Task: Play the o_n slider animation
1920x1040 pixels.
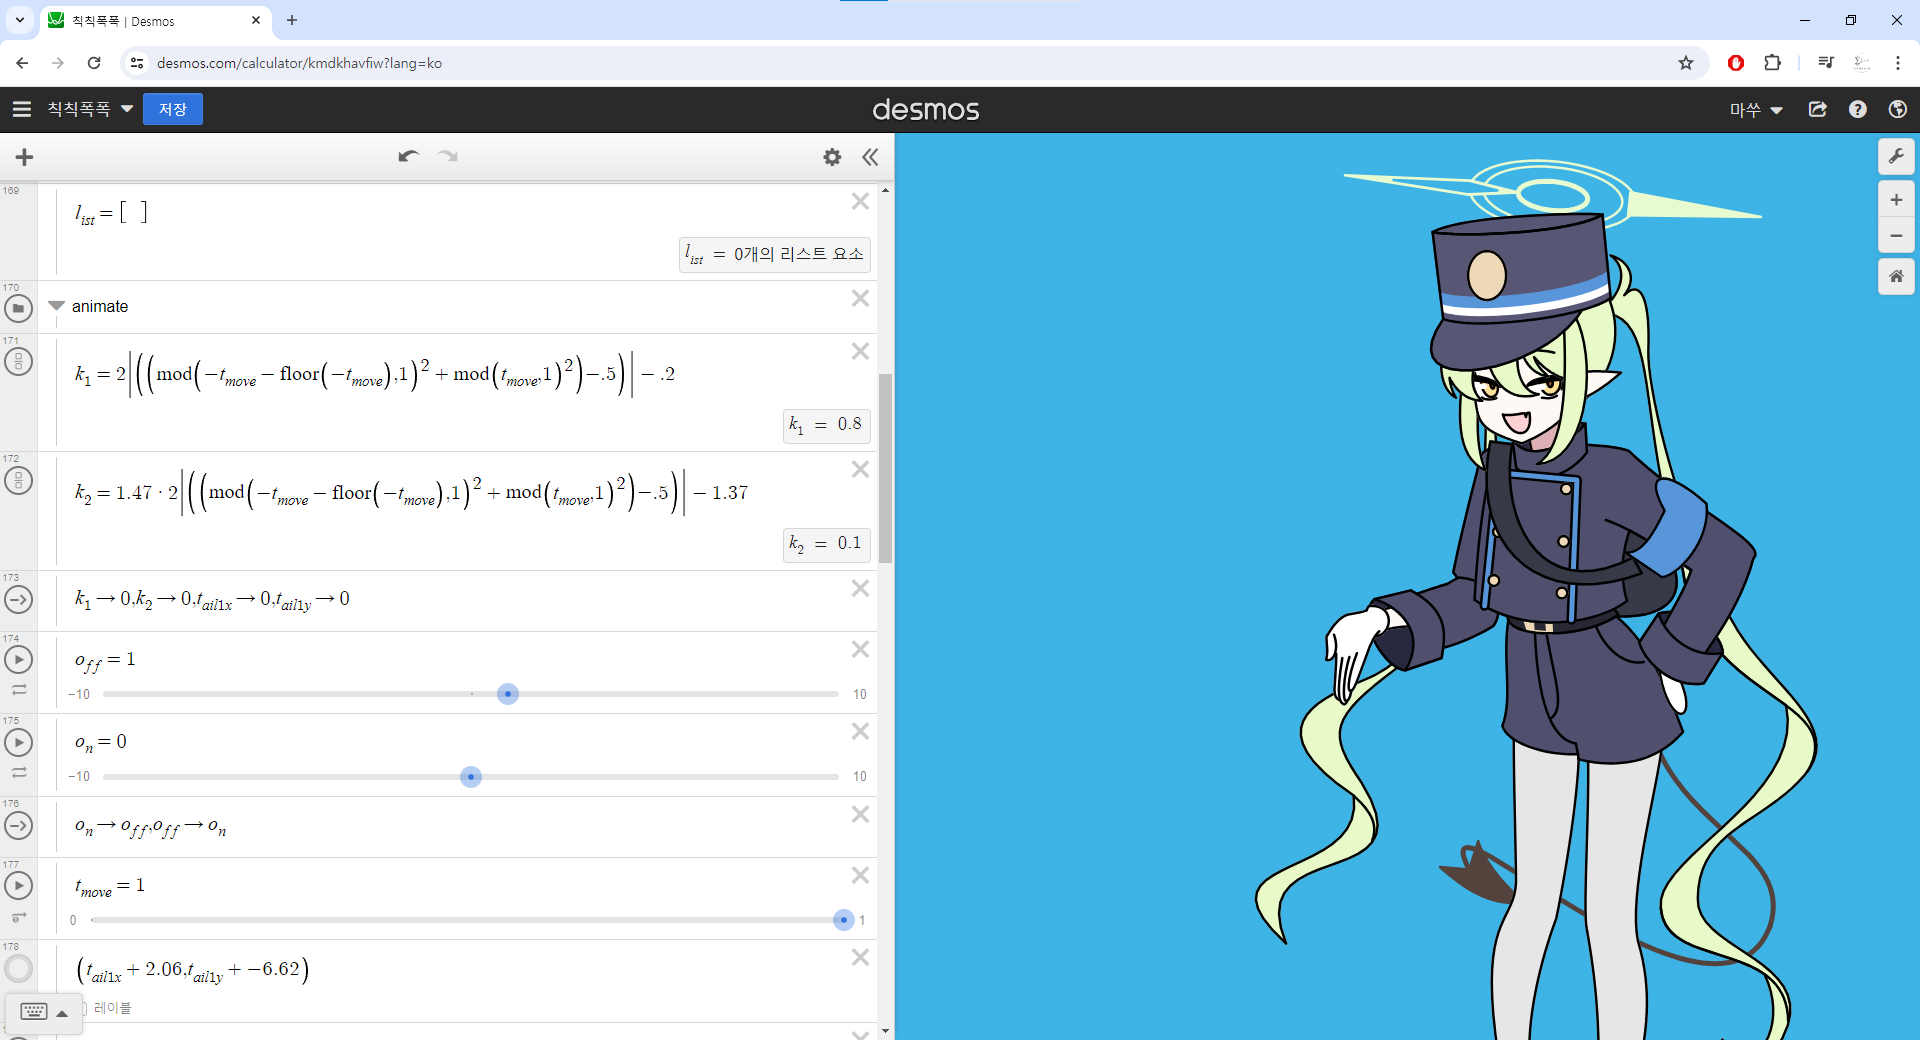Action: [18, 743]
